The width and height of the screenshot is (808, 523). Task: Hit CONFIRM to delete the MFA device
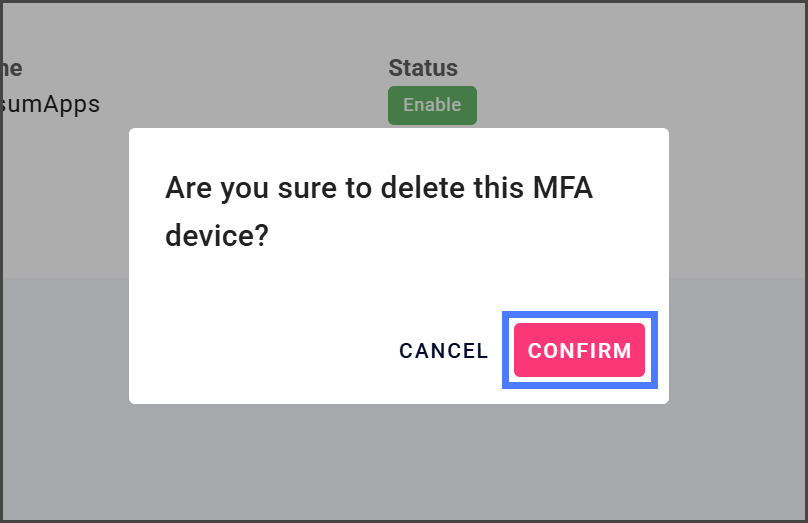pos(579,350)
